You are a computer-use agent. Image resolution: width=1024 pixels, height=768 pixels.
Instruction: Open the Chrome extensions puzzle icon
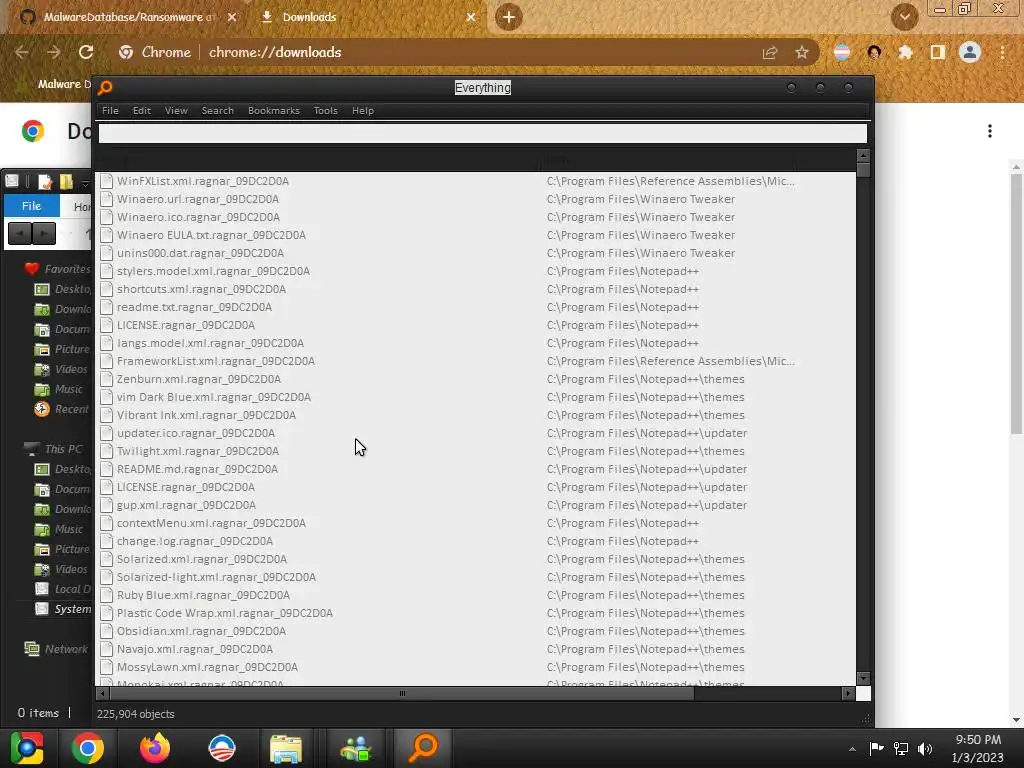click(x=905, y=52)
